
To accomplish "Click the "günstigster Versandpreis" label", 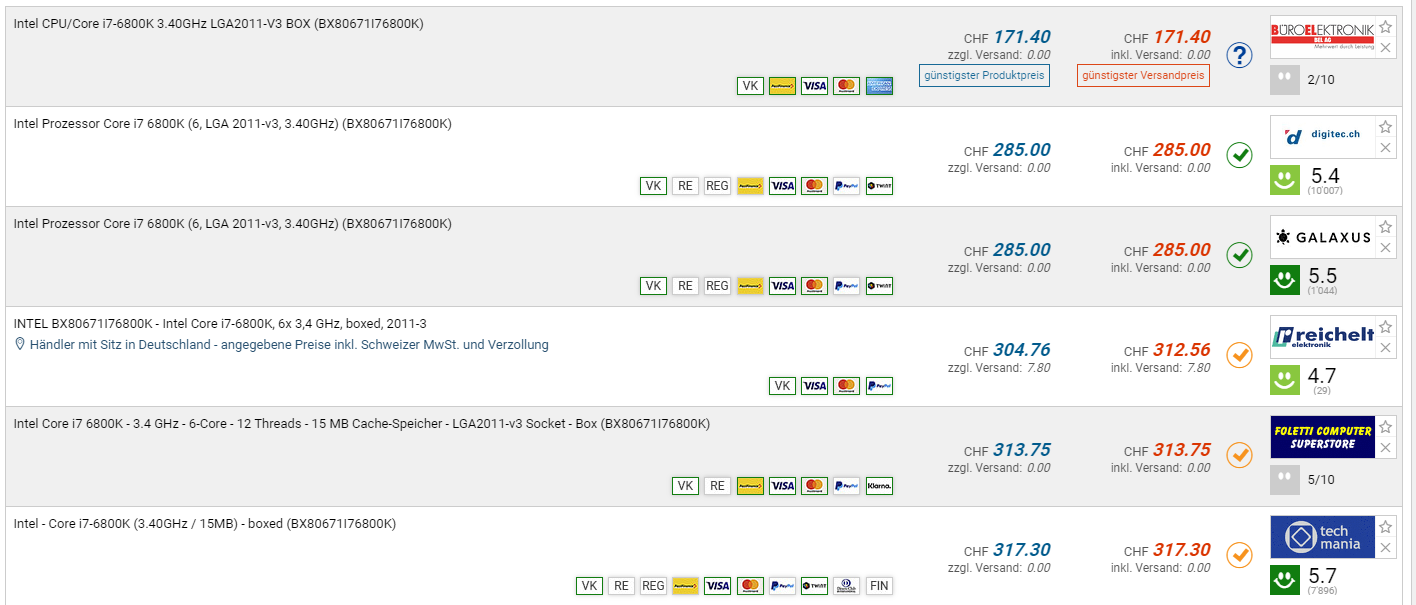I will click(1144, 76).
